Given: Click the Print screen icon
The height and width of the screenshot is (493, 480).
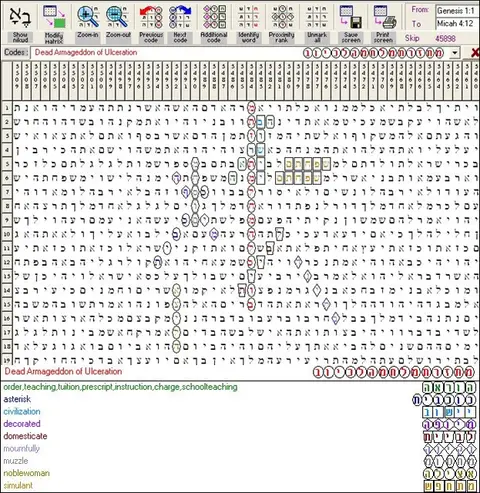Looking at the screenshot, I should point(384,17).
